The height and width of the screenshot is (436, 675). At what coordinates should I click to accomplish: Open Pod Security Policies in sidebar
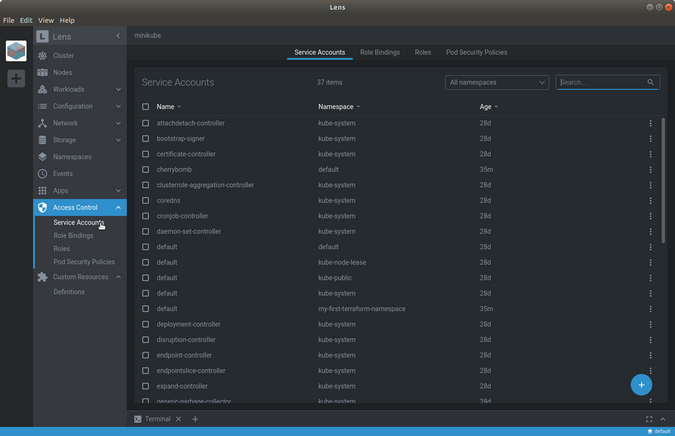point(83,261)
